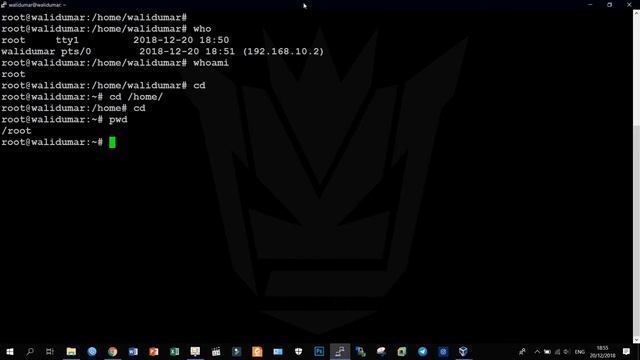Open Photoshop from the taskbar
The image size is (640, 360).
pyautogui.click(x=319, y=351)
